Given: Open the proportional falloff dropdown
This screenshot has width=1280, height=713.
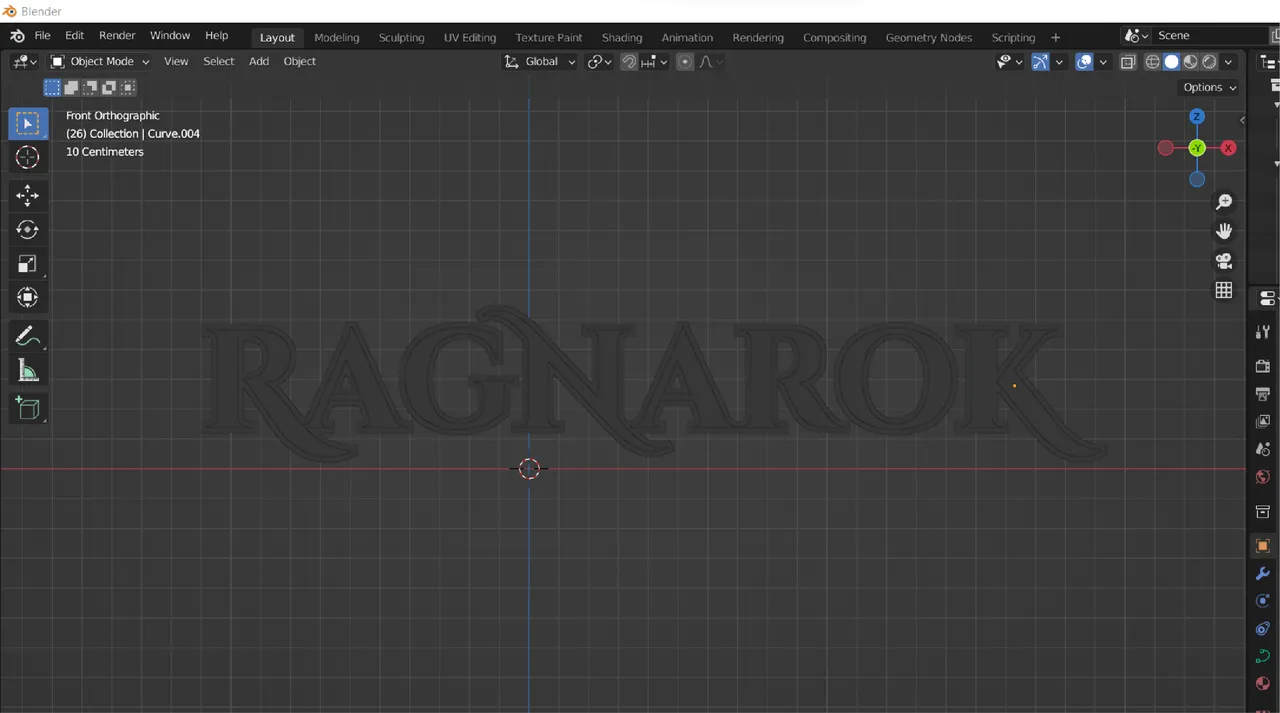Looking at the screenshot, I should tap(710, 62).
